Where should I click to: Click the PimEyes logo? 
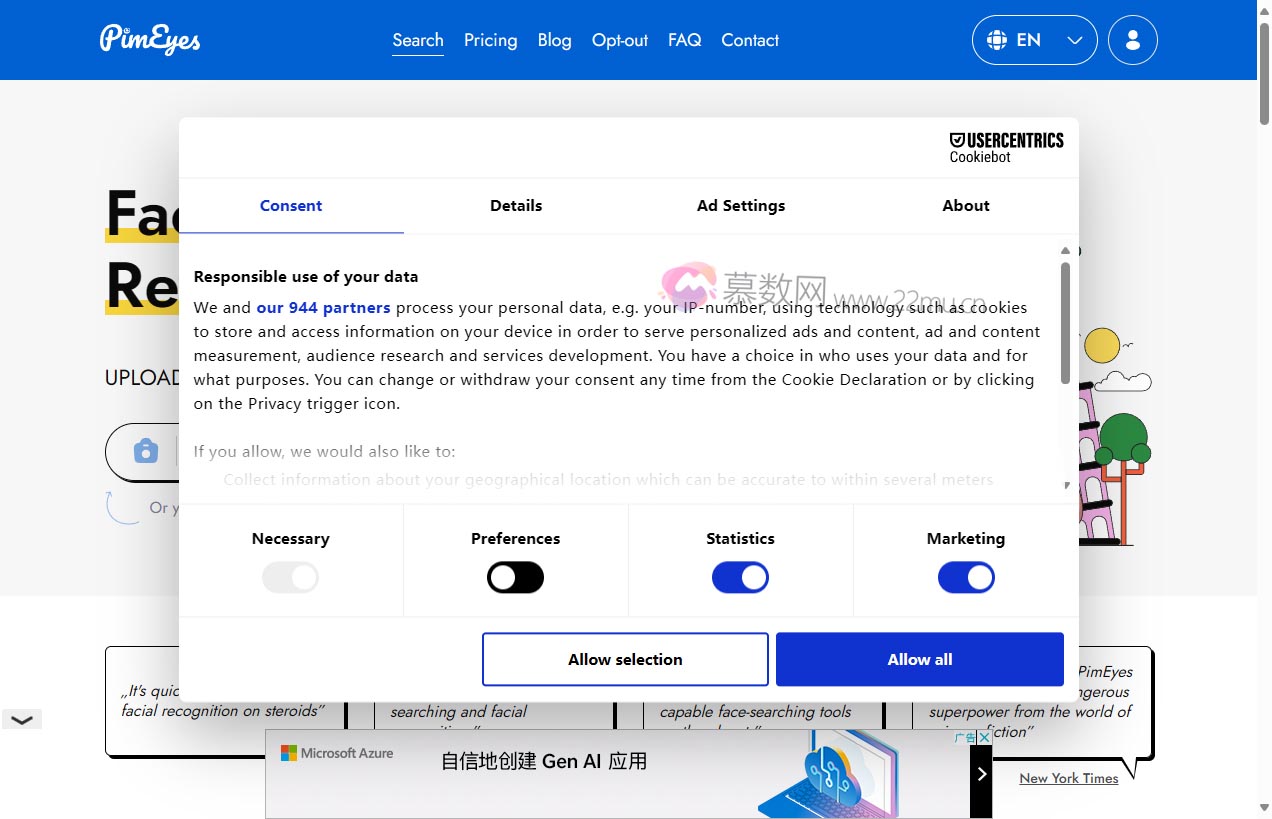pyautogui.click(x=150, y=40)
